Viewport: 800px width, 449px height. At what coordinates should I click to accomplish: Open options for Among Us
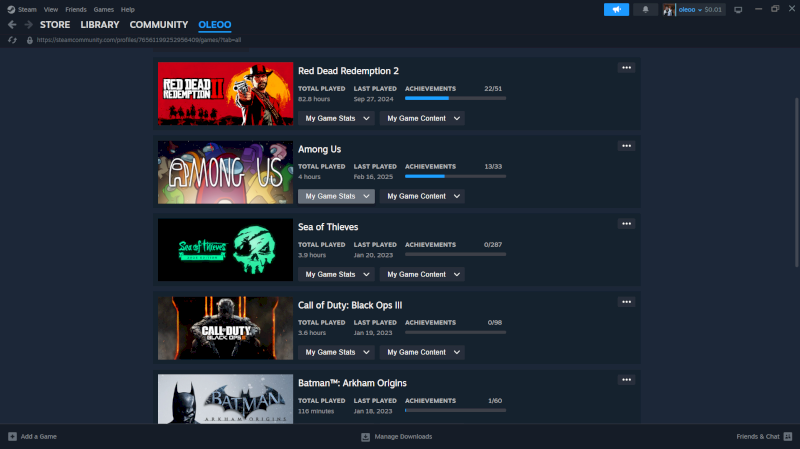[x=626, y=146]
